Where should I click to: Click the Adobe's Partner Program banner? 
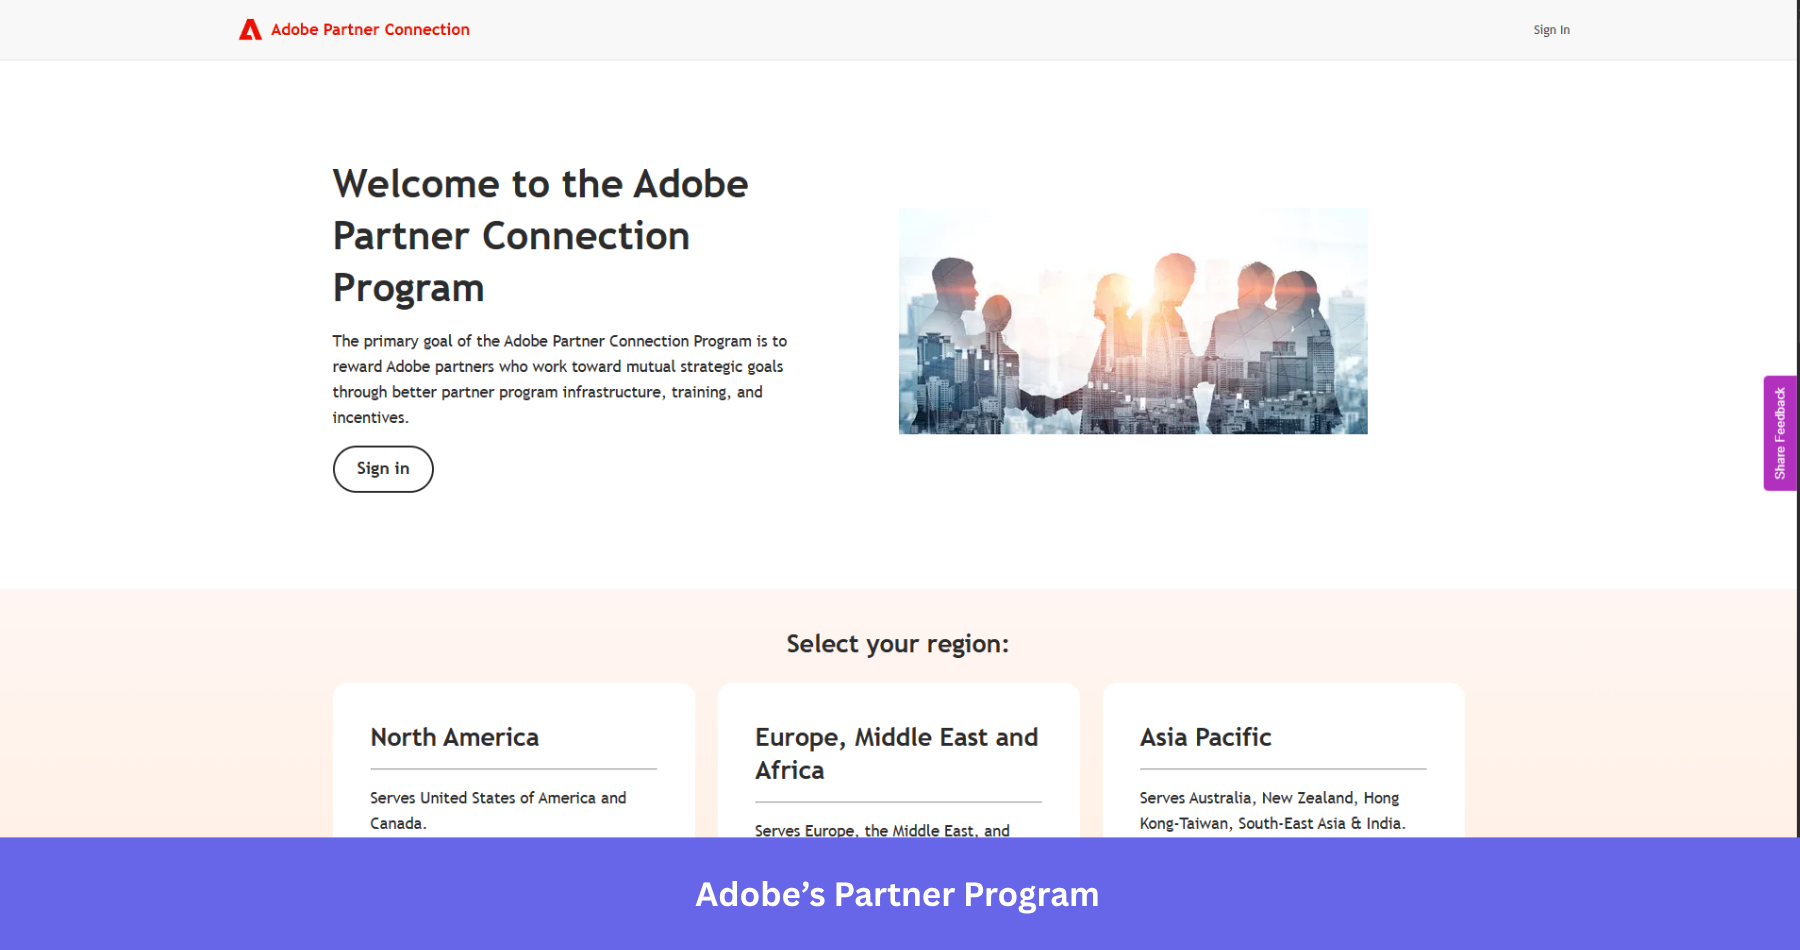(897, 894)
